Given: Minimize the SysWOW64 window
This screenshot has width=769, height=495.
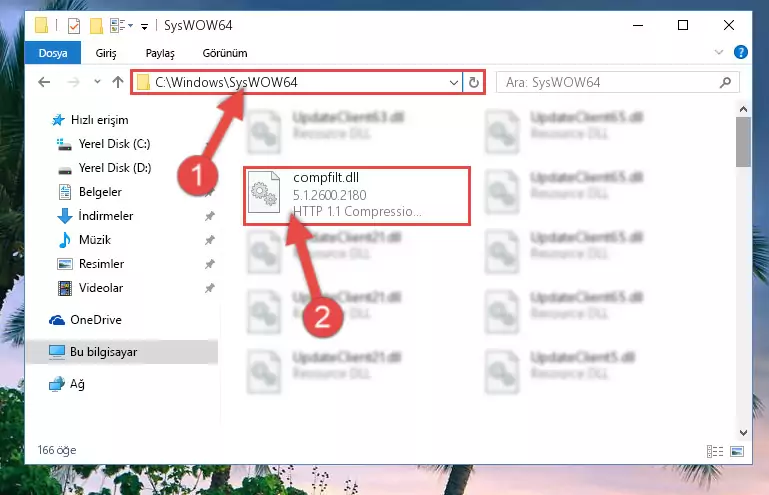Looking at the screenshot, I should click(638, 26).
